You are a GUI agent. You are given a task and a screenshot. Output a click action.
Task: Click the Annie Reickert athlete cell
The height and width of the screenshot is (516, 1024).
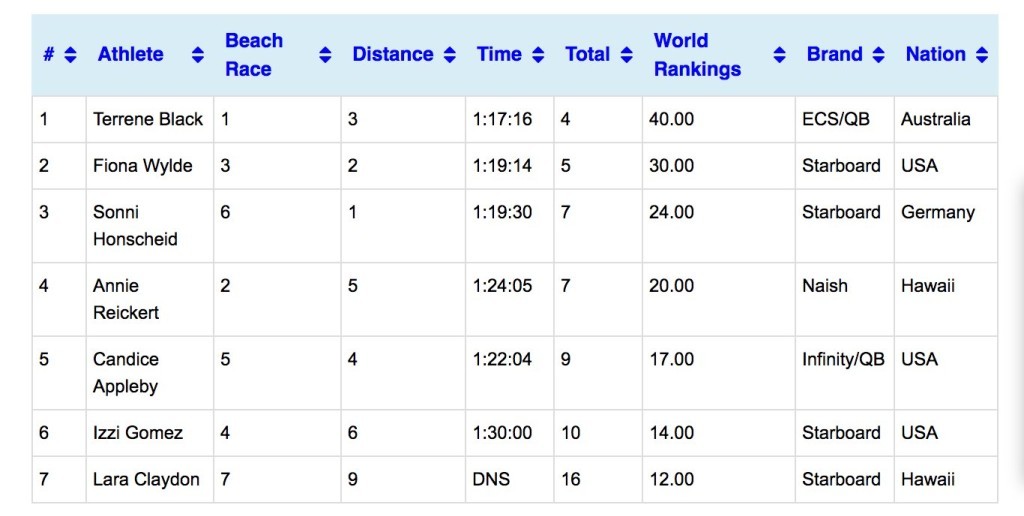[126, 299]
